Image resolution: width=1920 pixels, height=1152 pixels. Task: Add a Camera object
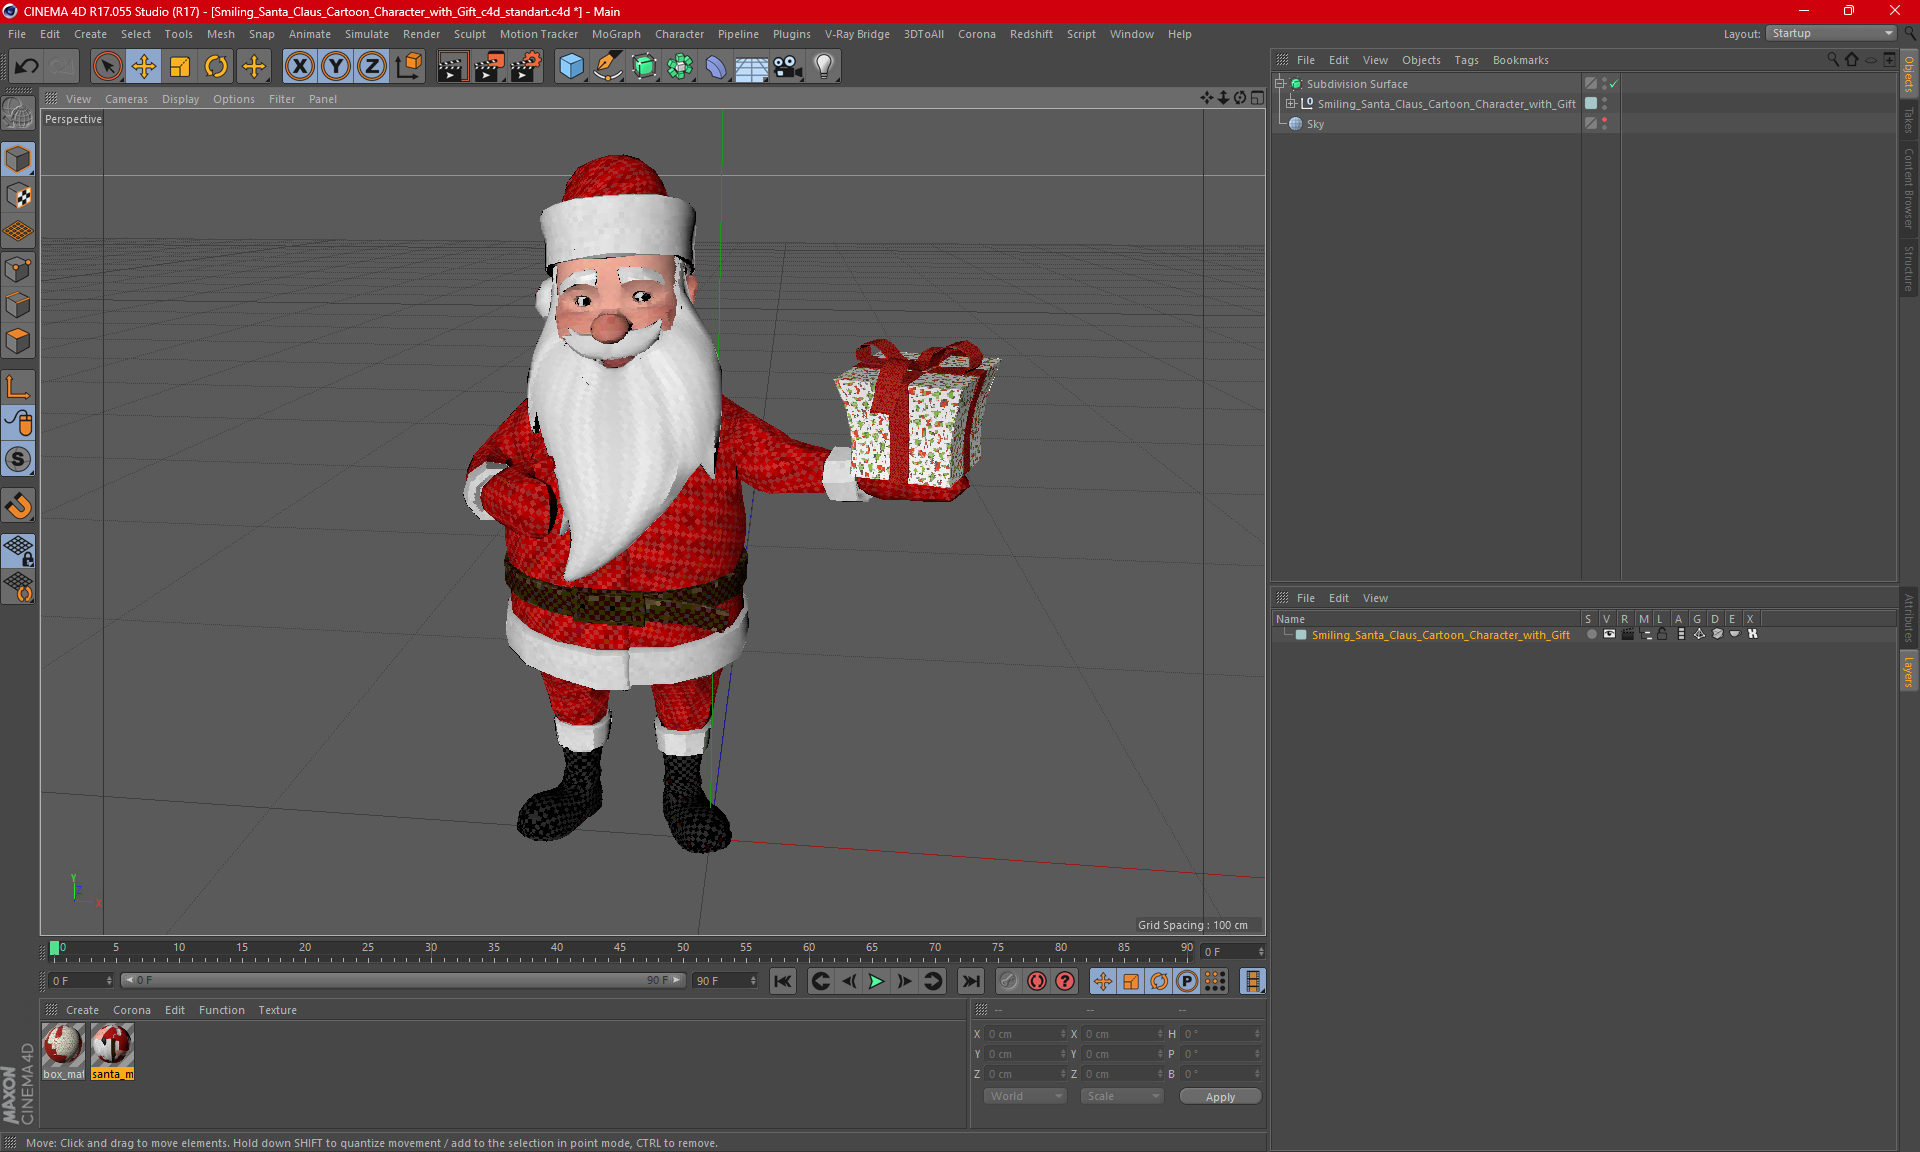coord(788,66)
